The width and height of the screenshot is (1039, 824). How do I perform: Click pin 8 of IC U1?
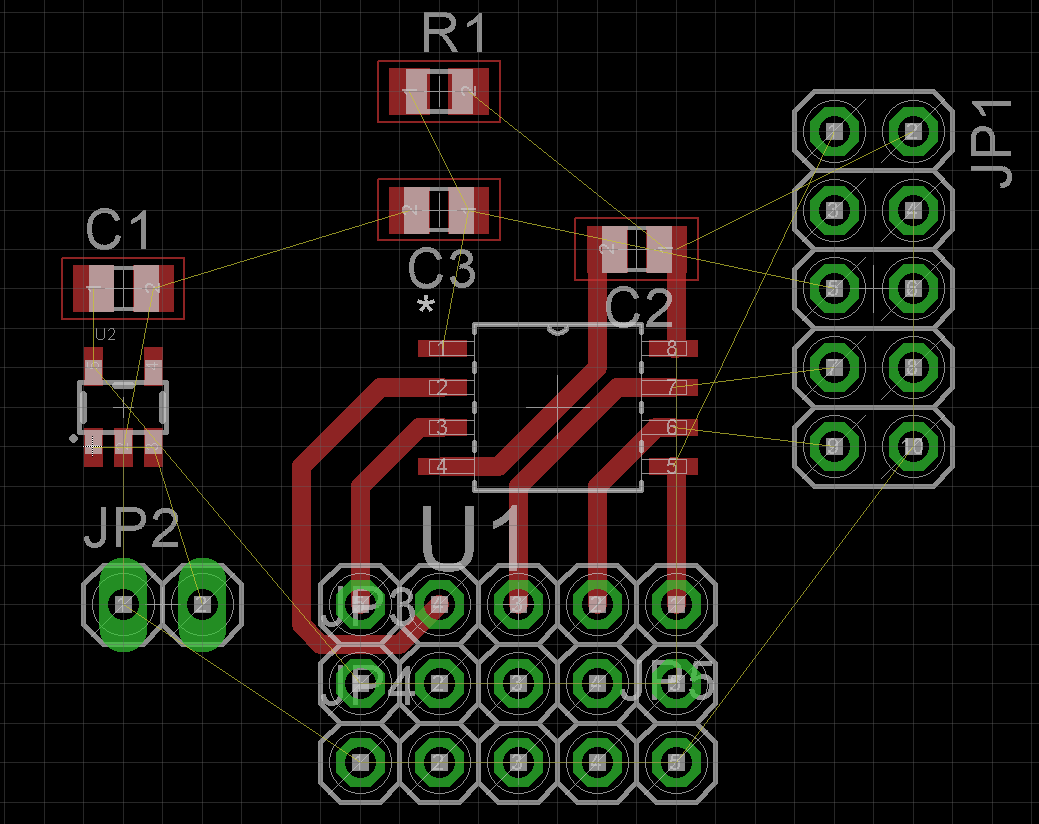(673, 348)
